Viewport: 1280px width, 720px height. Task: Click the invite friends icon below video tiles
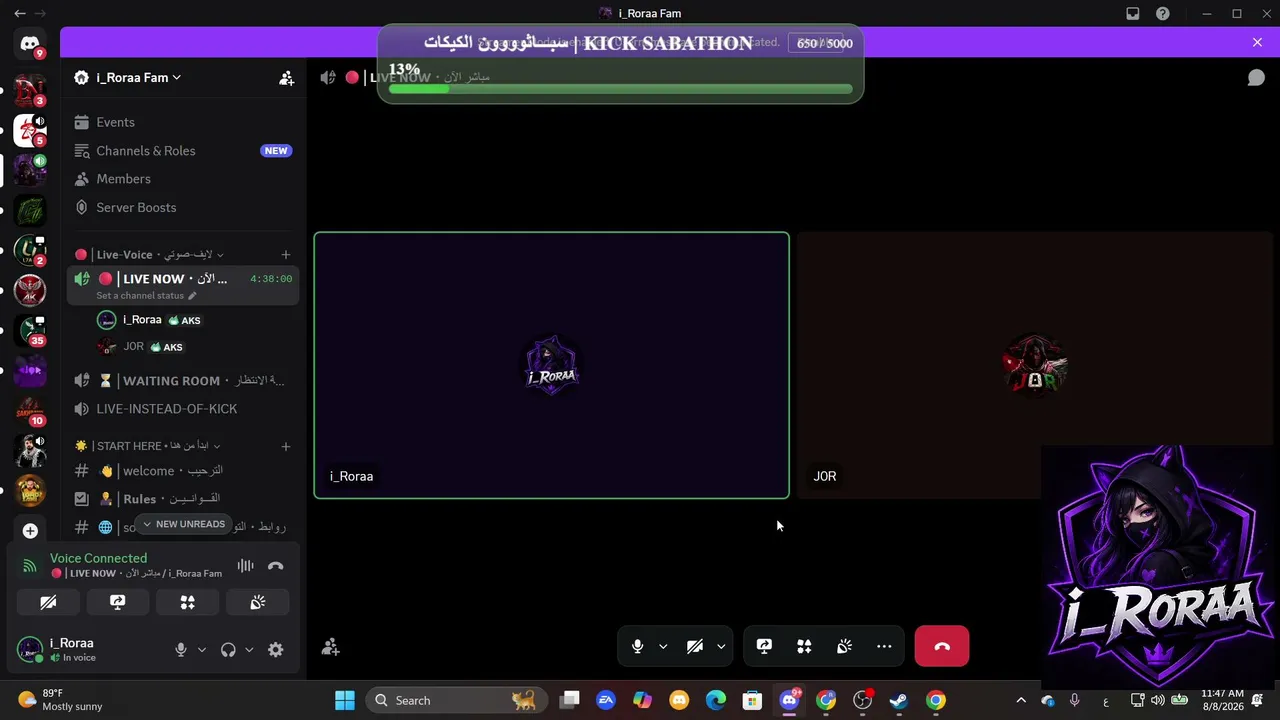click(x=330, y=647)
